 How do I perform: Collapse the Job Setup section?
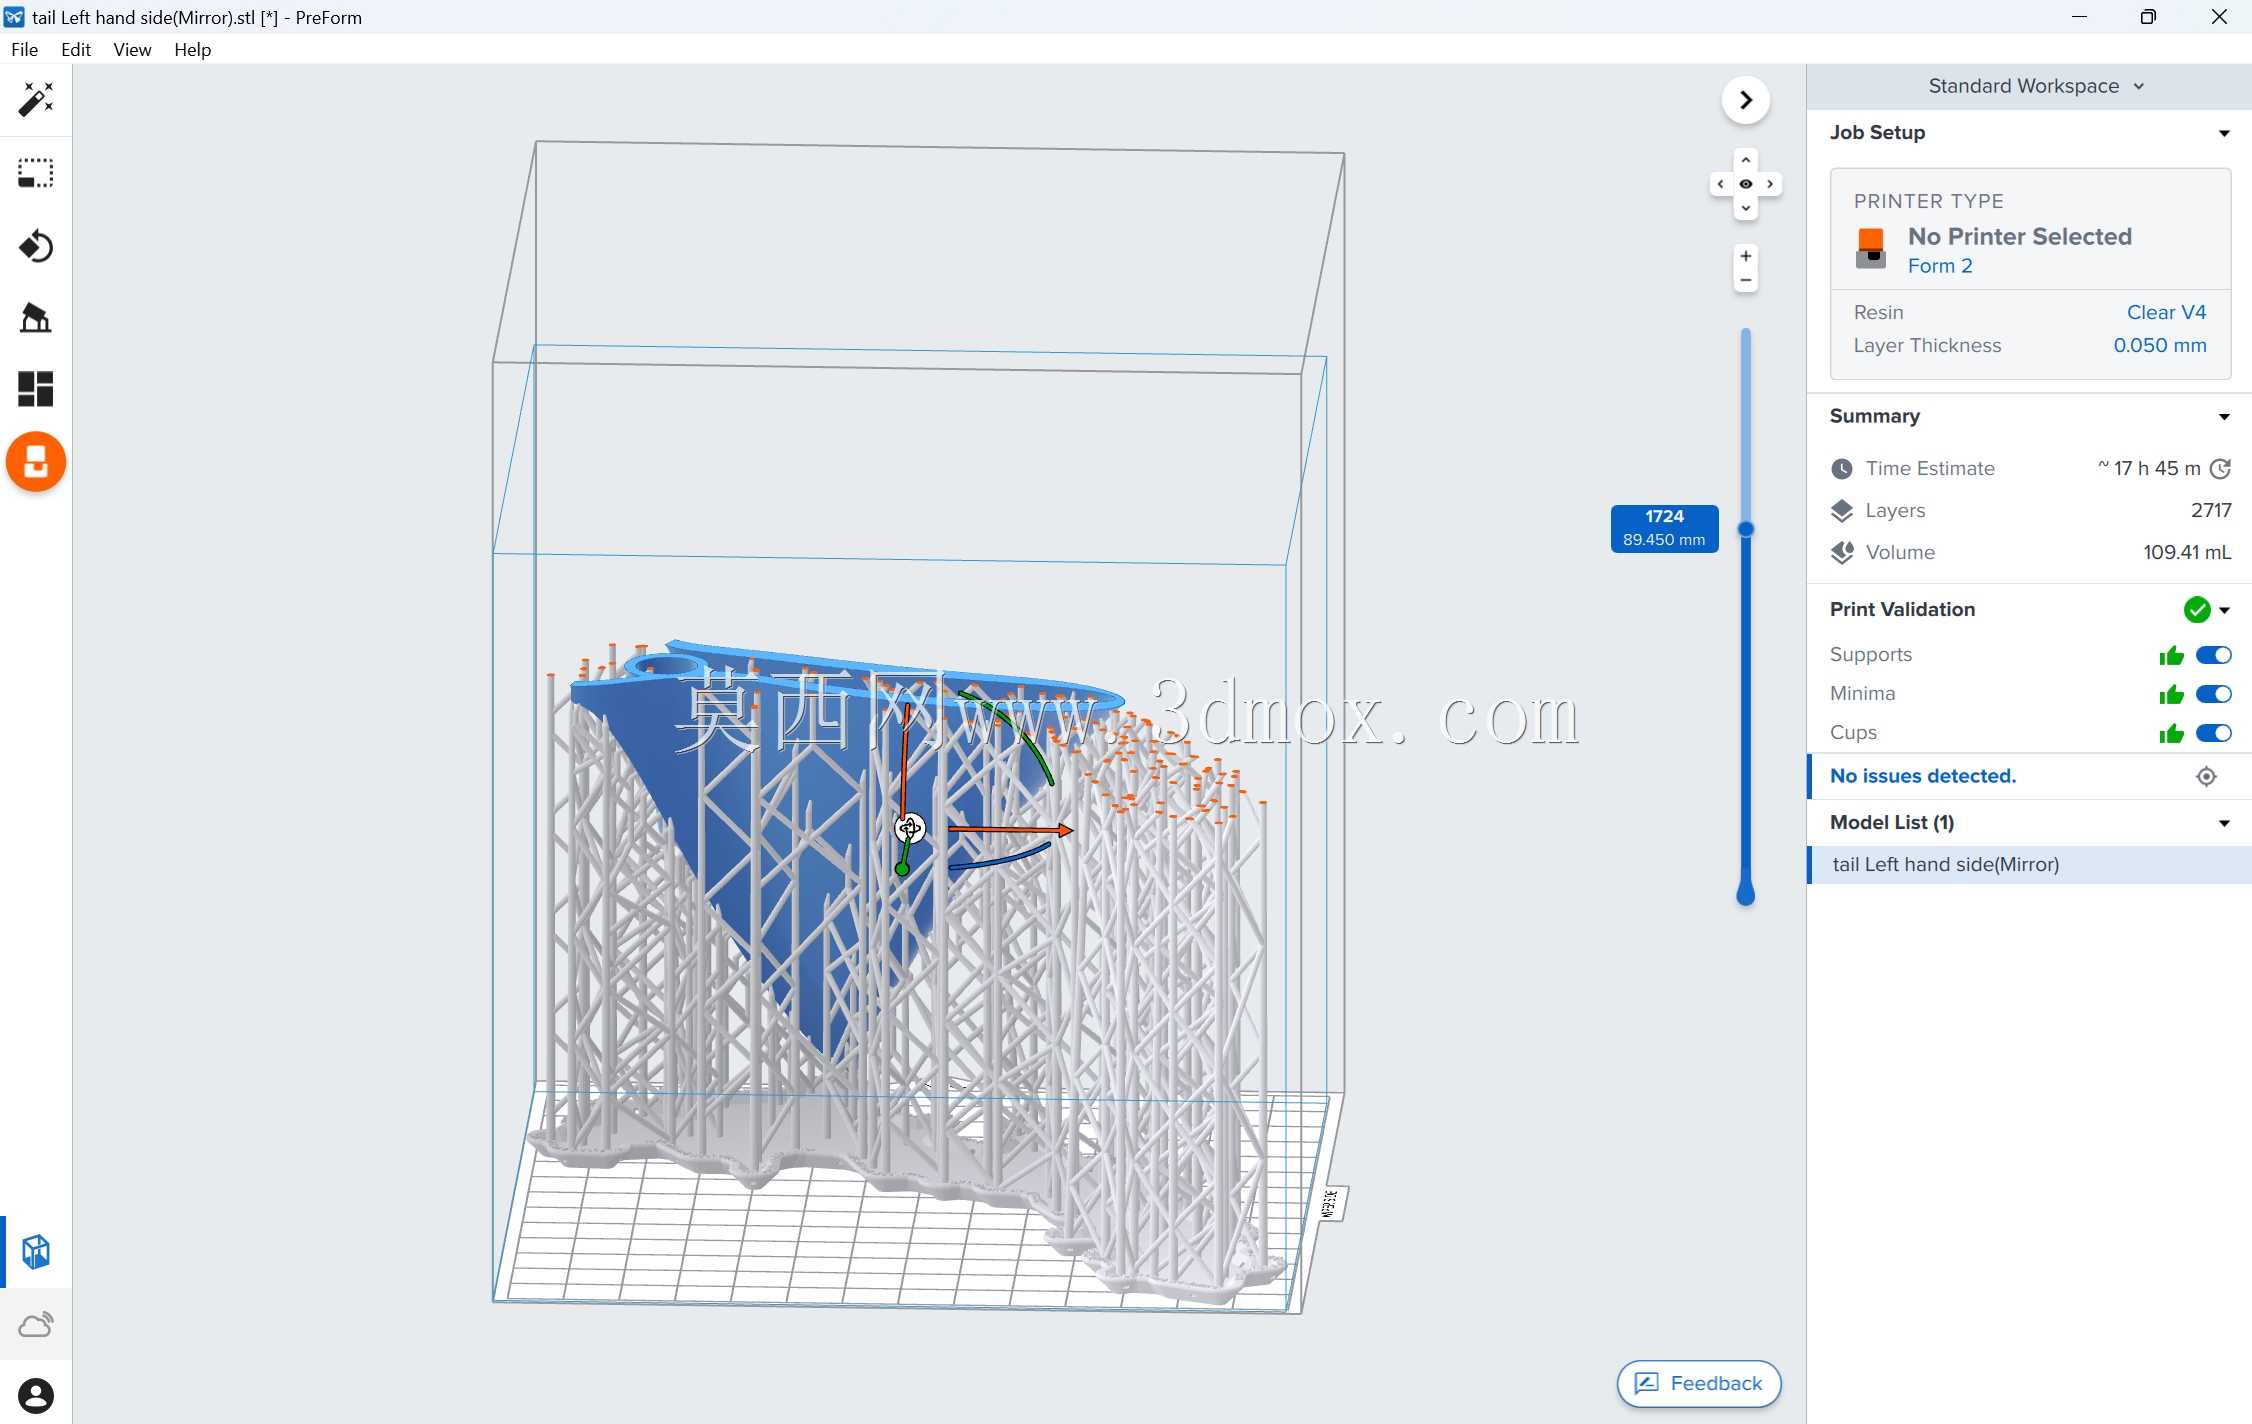coord(2224,133)
